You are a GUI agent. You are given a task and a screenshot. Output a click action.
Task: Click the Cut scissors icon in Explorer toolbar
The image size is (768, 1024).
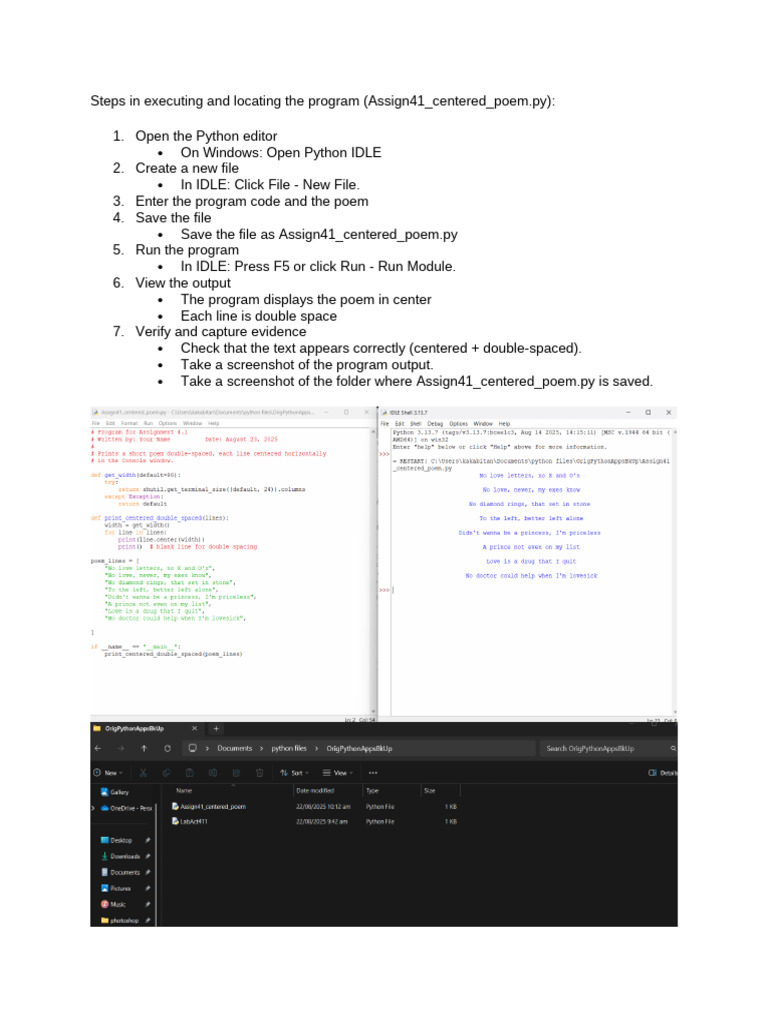tap(143, 773)
